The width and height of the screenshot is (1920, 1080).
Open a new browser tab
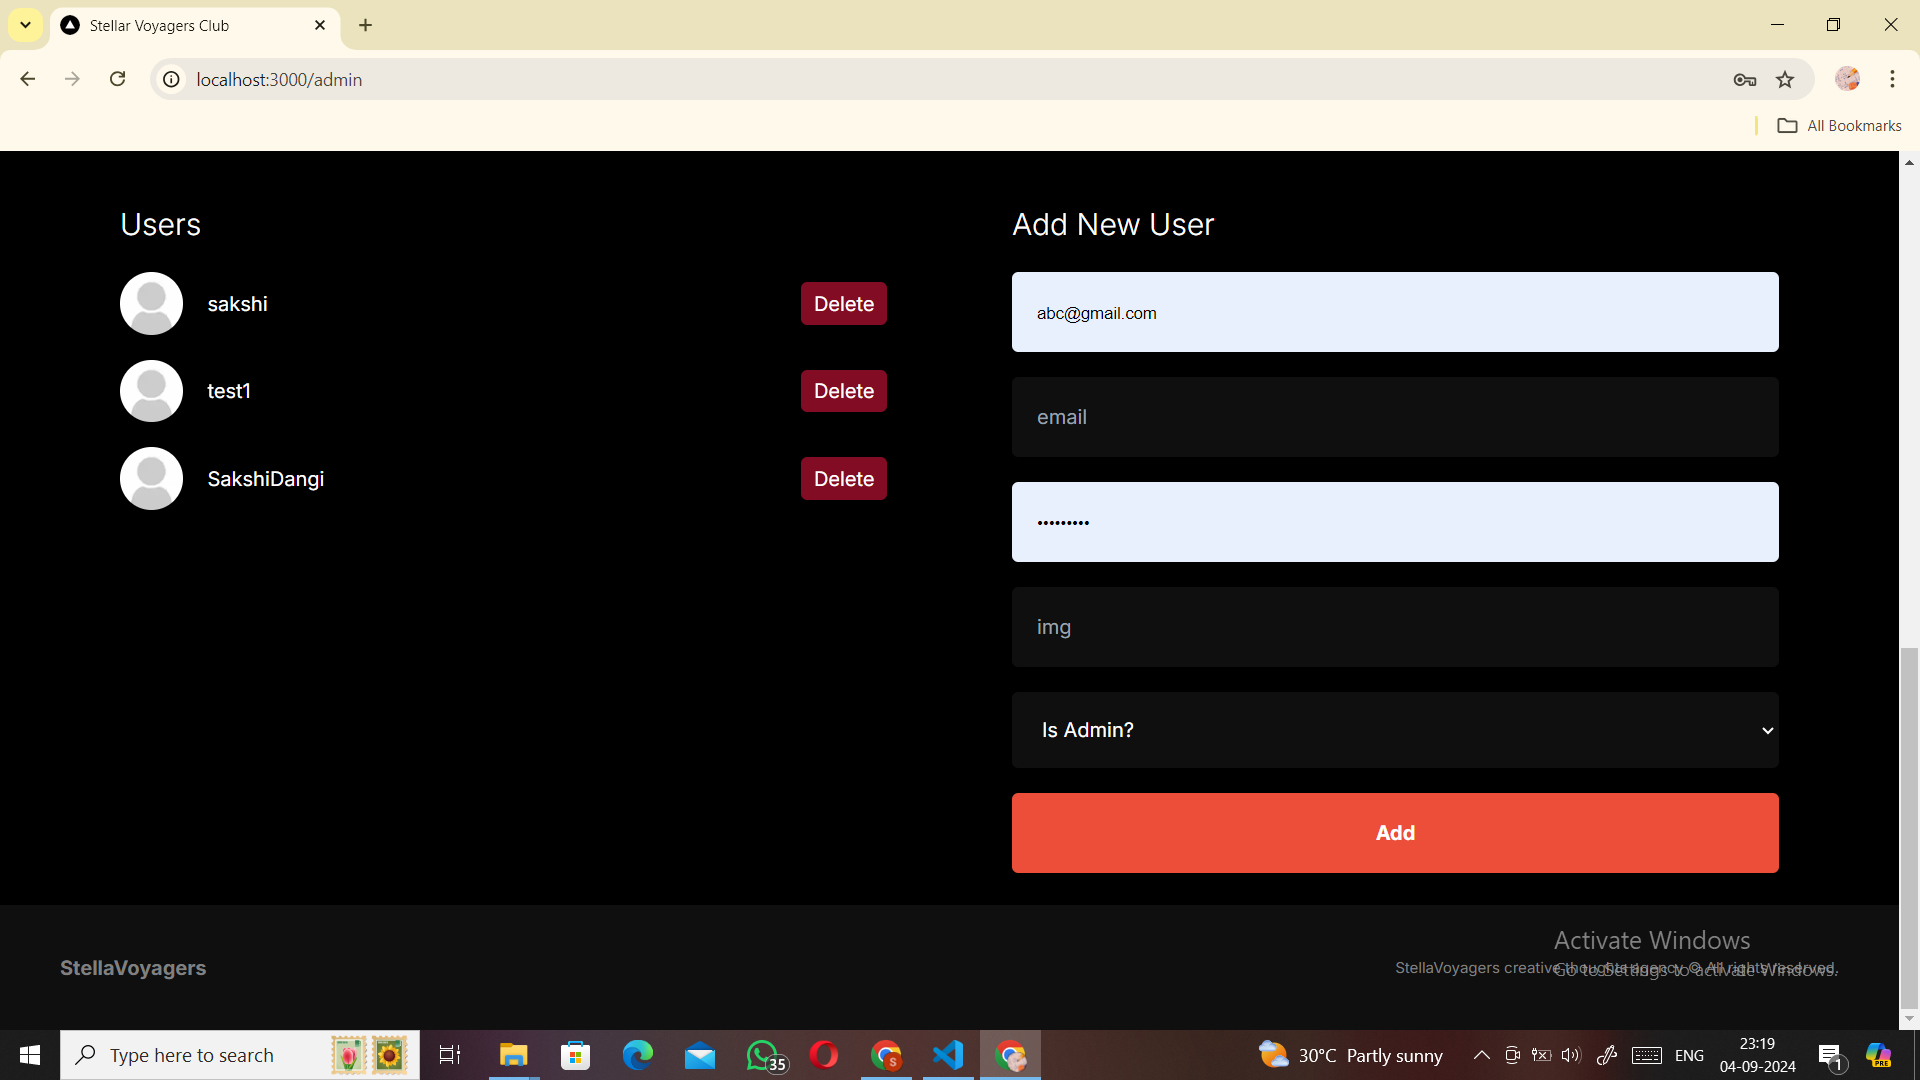click(365, 25)
